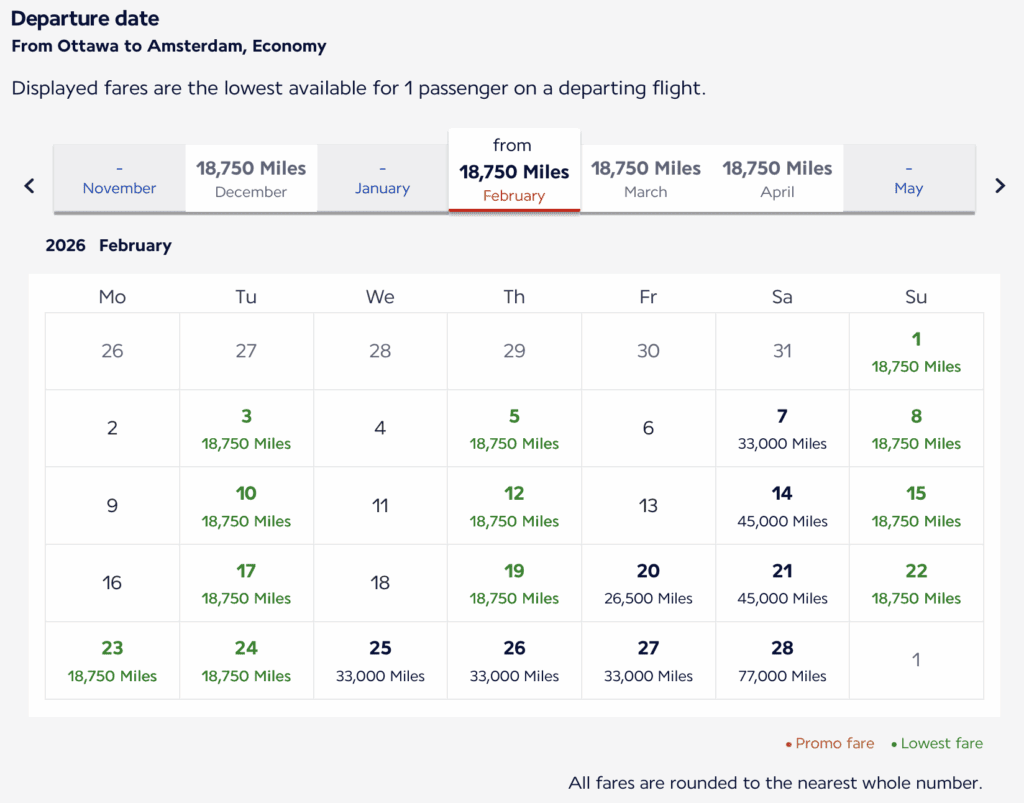Click the Promo fare legend label
This screenshot has width=1024, height=803.
coord(834,744)
